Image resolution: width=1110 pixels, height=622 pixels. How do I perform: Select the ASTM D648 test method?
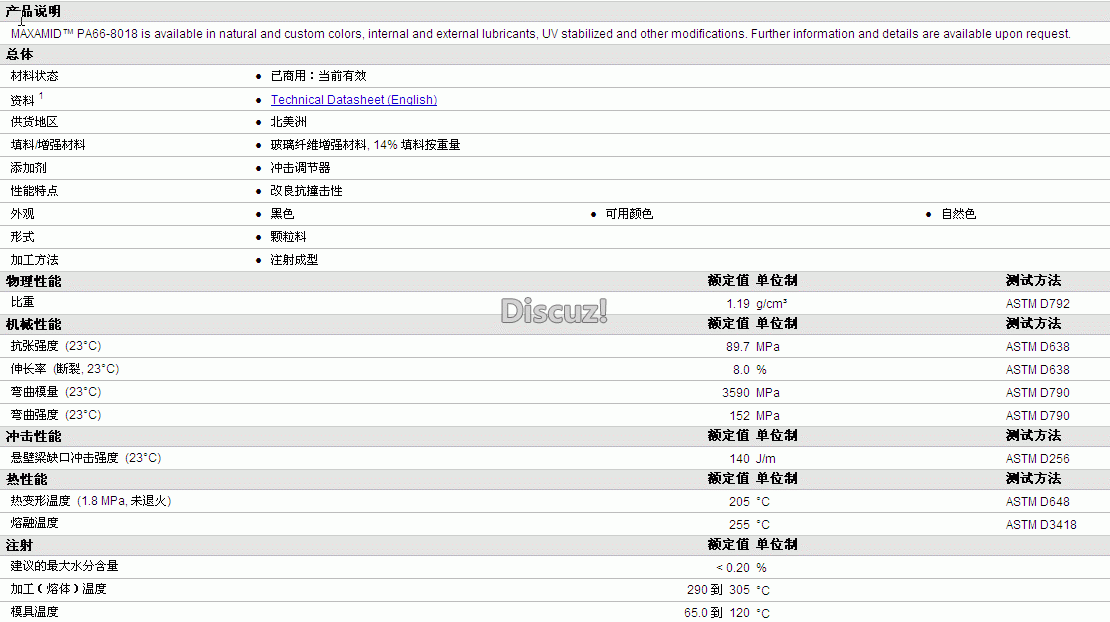1038,502
